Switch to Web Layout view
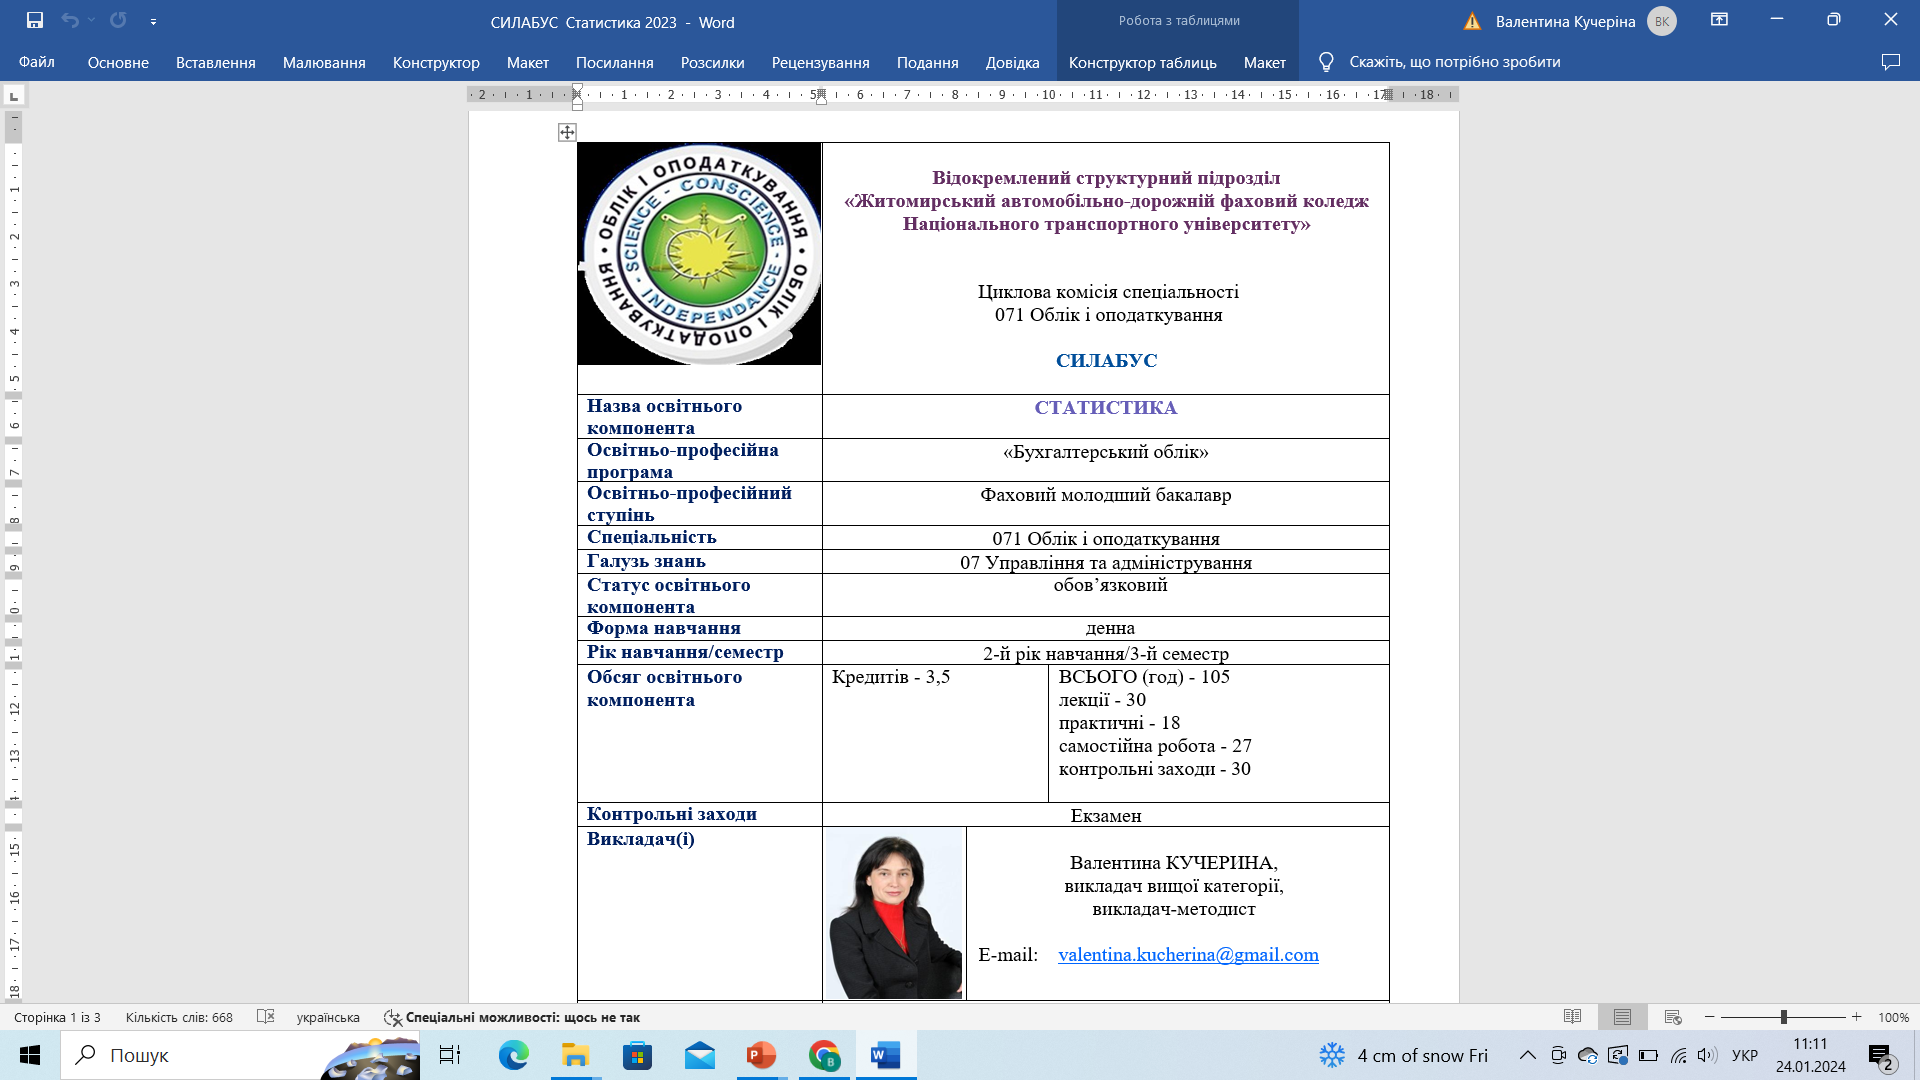 (x=1672, y=1017)
